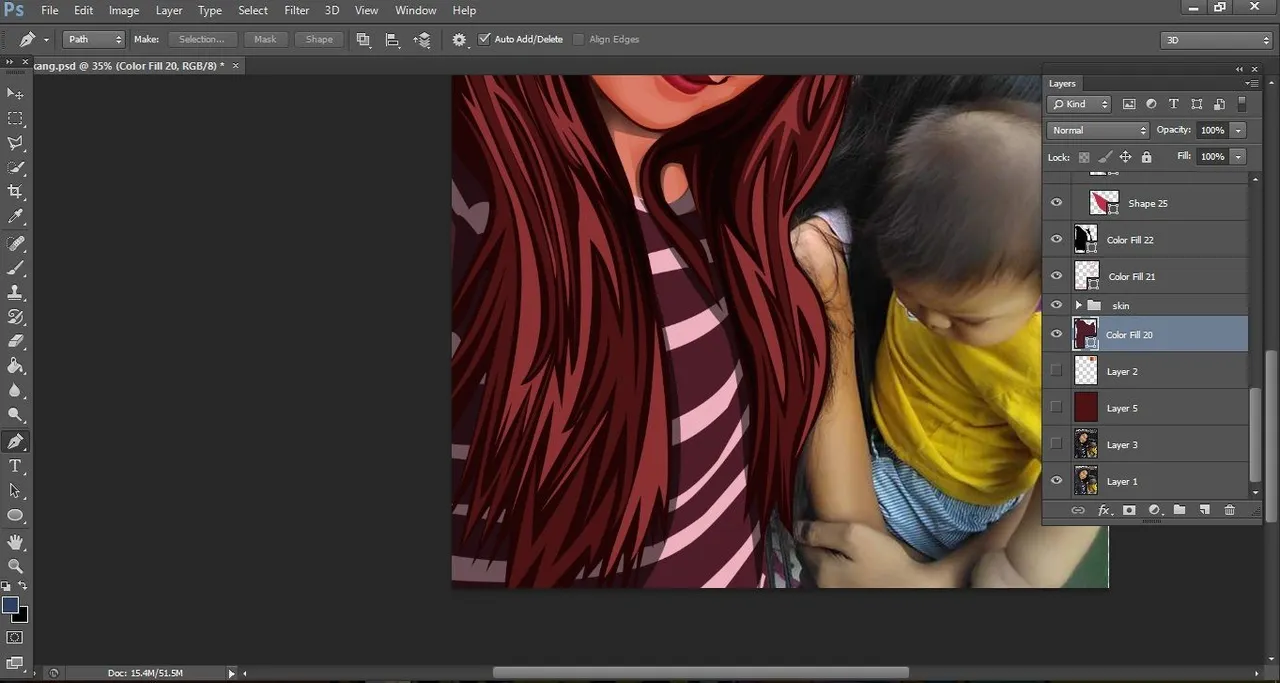
Task: Select the Dodge tool
Action: point(15,416)
